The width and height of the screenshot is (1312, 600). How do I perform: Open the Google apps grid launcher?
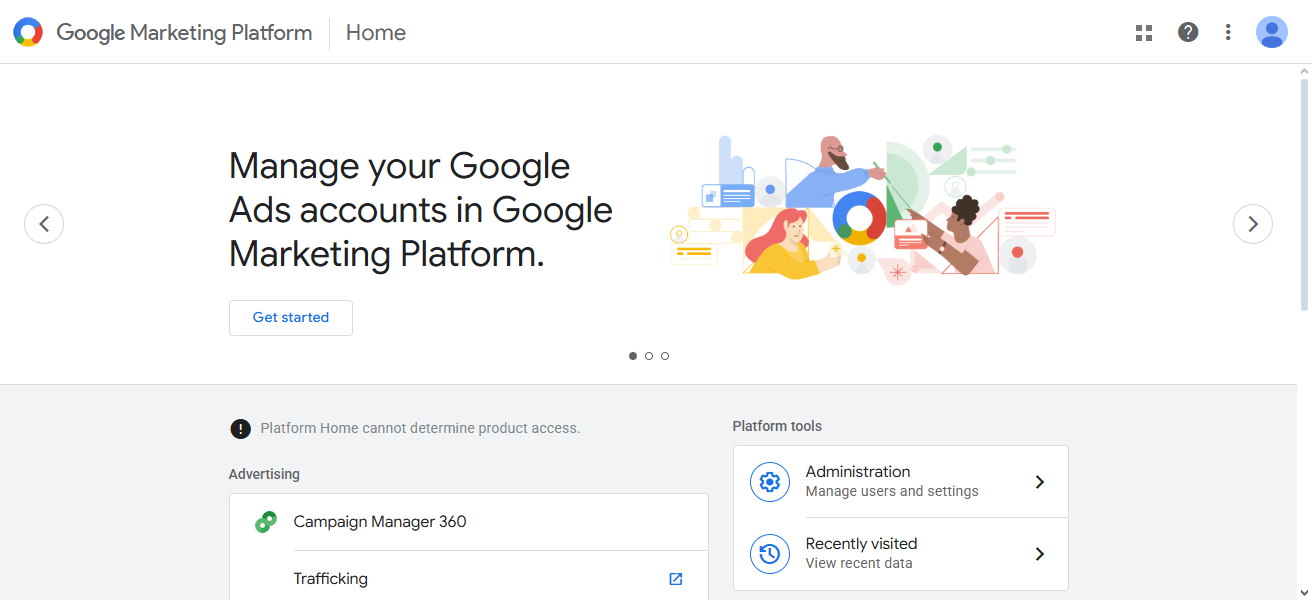pyautogui.click(x=1143, y=32)
